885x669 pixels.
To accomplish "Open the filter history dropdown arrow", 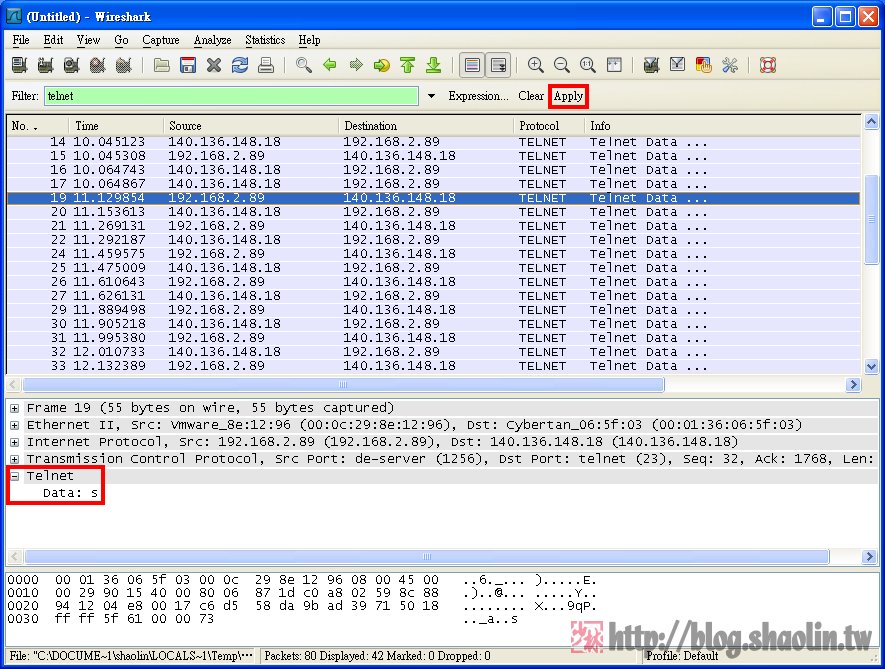I will pos(431,96).
